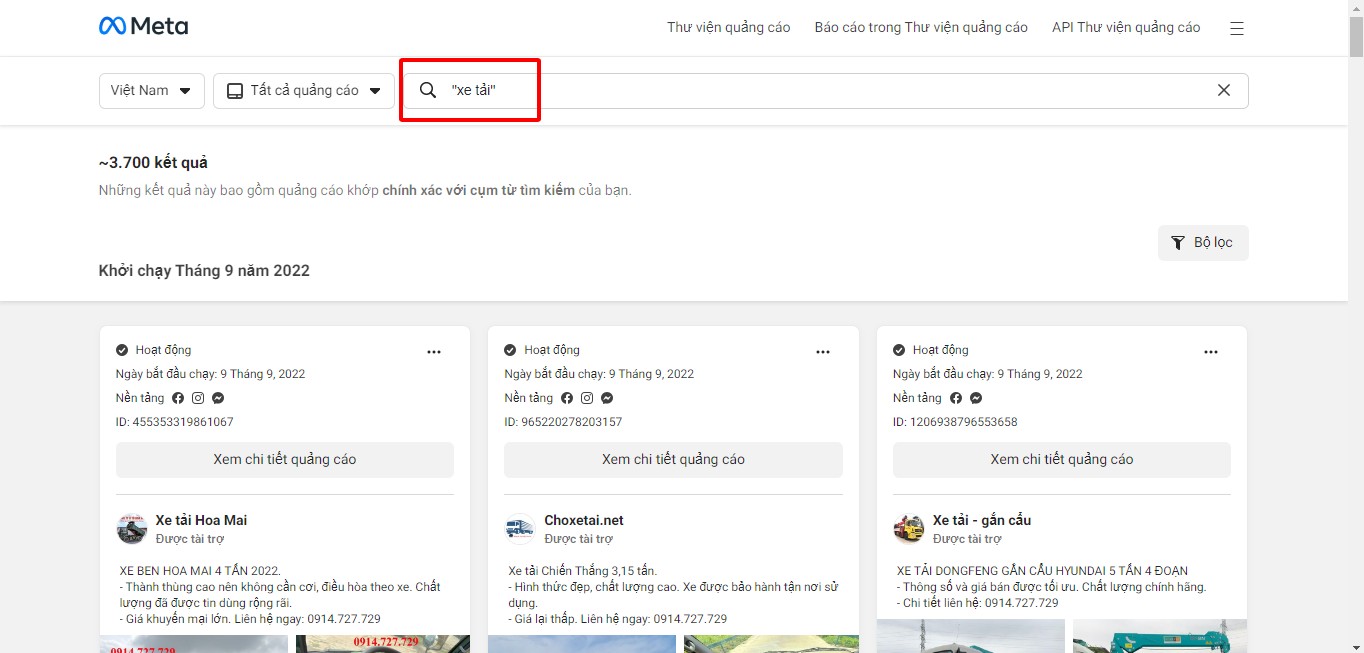Open Báo cáo trong Thư viện quảng cáo
This screenshot has width=1364, height=653.
pos(921,28)
